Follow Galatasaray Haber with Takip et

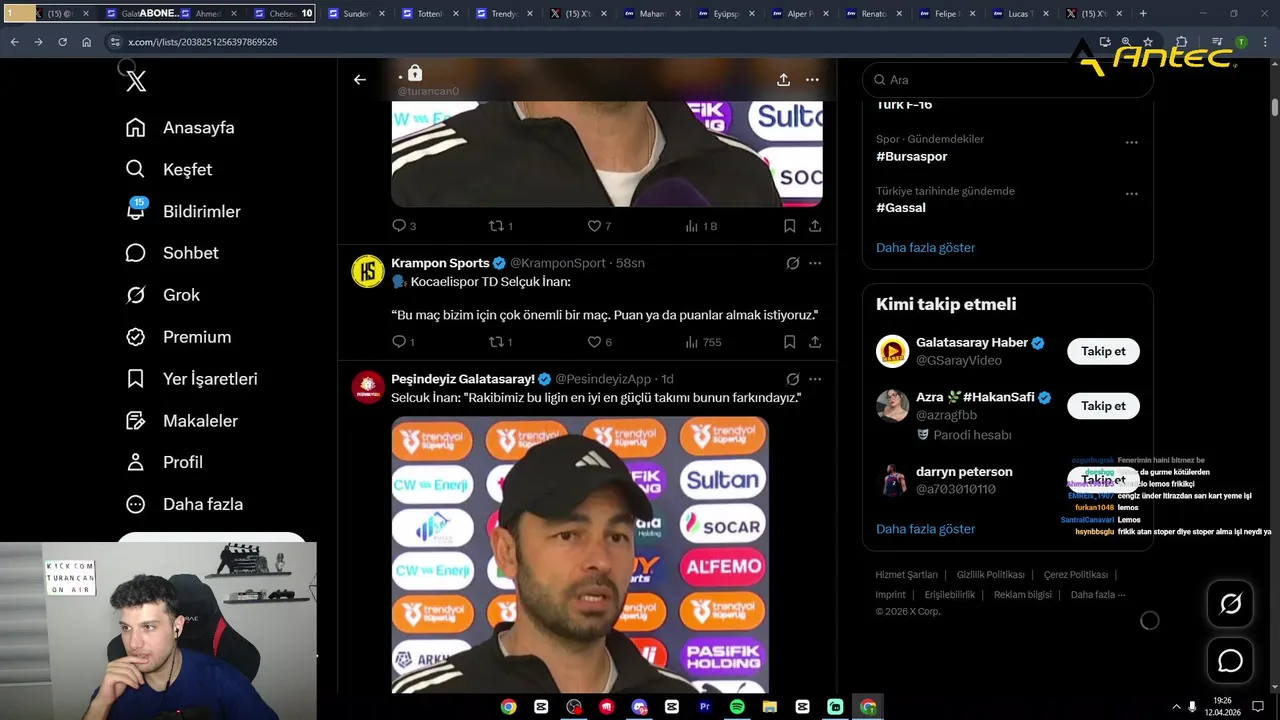coord(1103,351)
